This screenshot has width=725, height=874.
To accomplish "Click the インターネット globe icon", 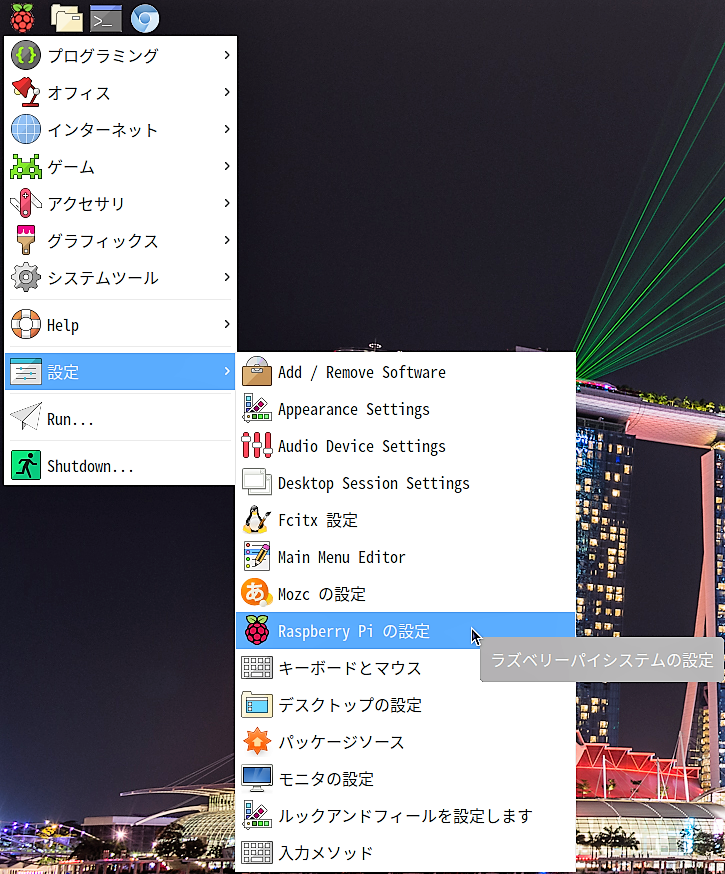I will click(x=26, y=129).
